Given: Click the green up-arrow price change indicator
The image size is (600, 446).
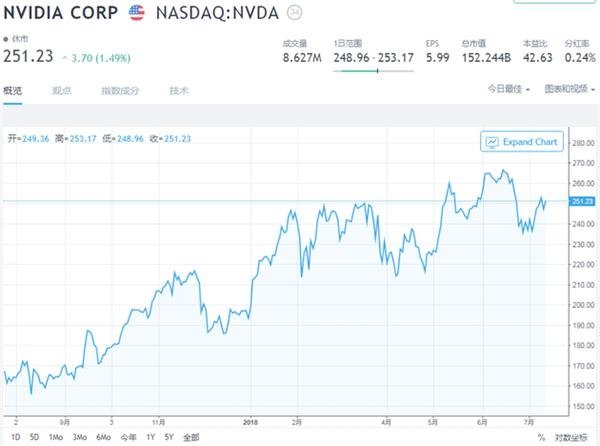Looking at the screenshot, I should tap(65, 58).
